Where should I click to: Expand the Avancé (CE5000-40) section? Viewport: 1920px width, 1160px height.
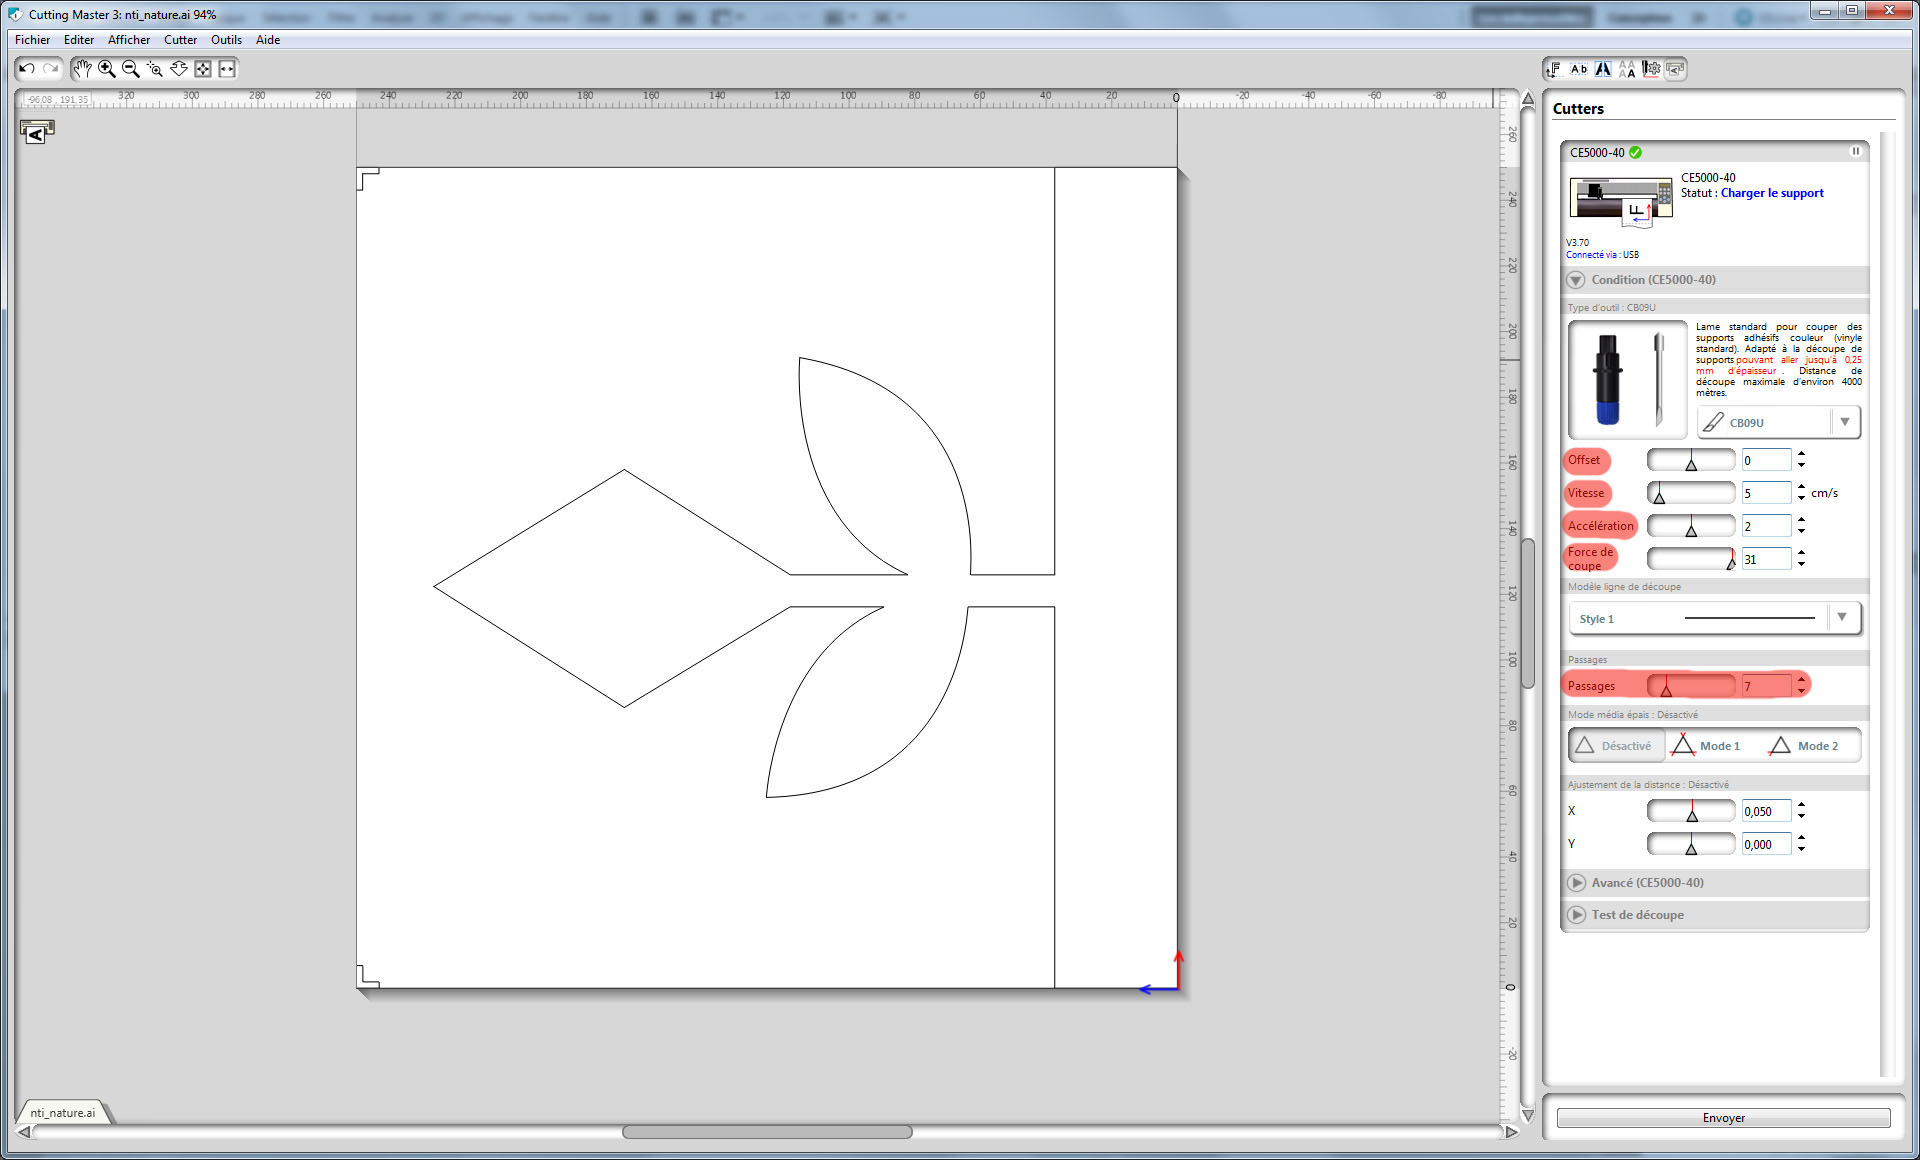click(x=1577, y=883)
